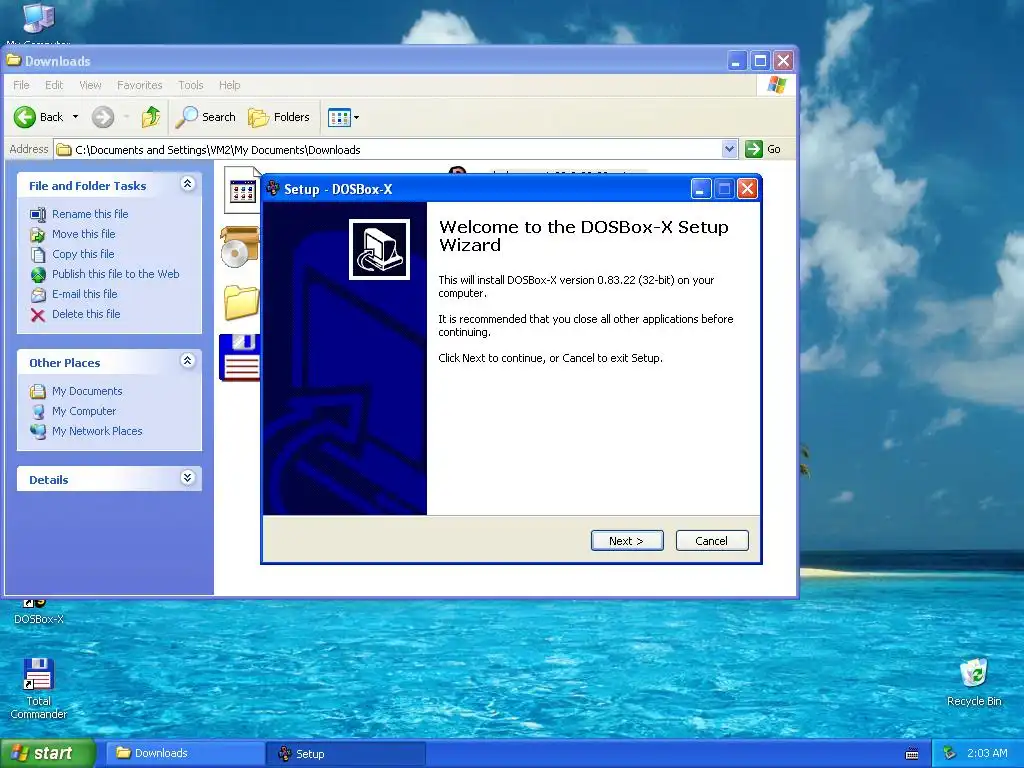Screen dimensions: 1024x768
Task: Open My Documents in Other Places
Action: (88, 391)
